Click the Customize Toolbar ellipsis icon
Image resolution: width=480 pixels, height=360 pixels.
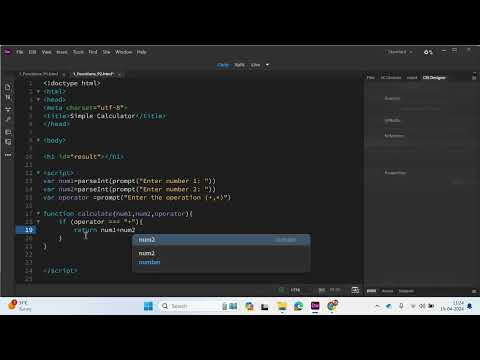point(8,155)
